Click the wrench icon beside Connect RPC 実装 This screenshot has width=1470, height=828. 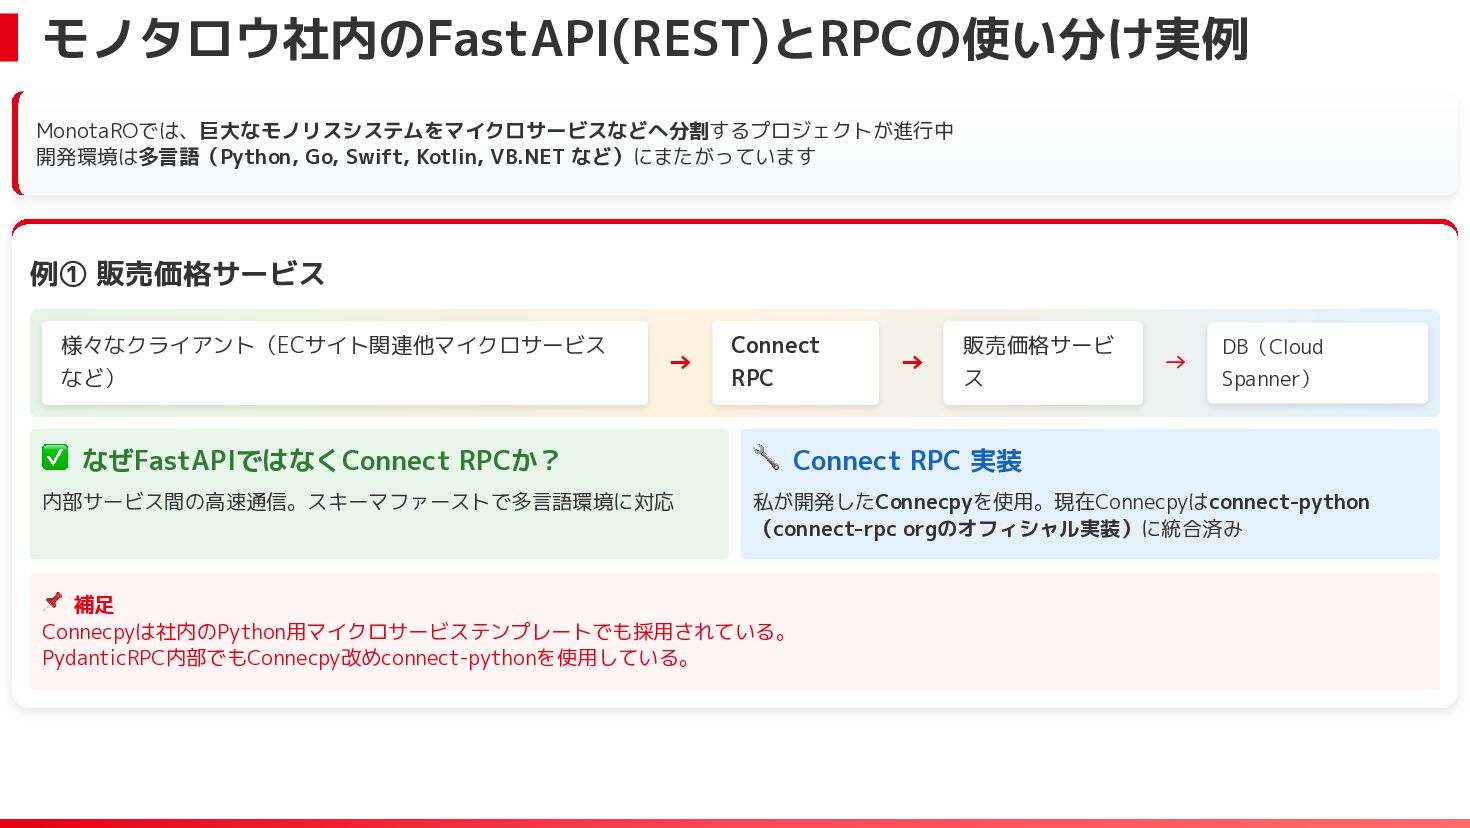click(766, 457)
